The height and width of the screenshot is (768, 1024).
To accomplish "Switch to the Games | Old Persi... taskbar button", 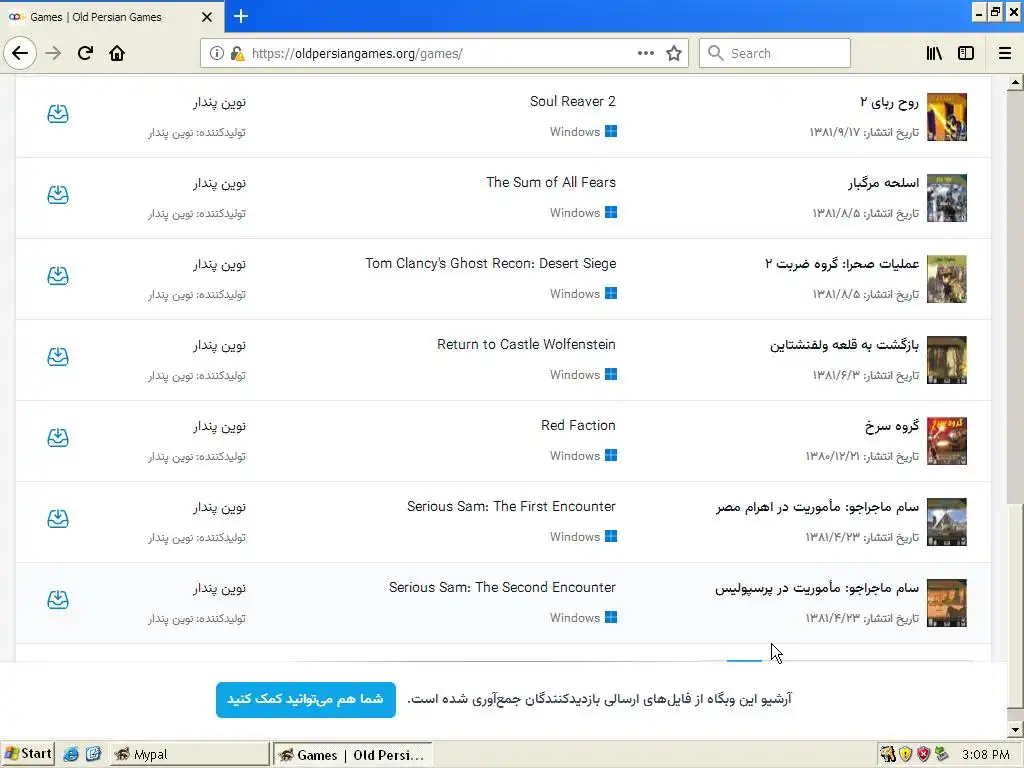I will [353, 754].
